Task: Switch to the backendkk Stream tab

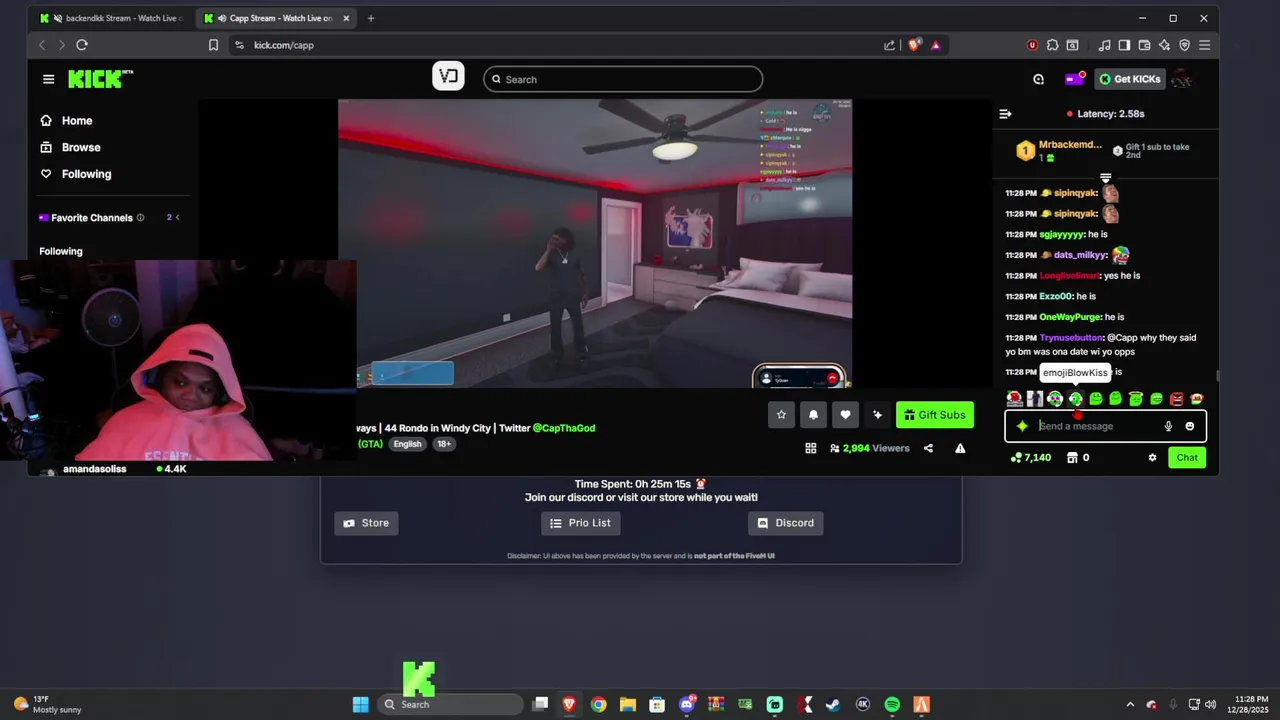Action: point(111,18)
